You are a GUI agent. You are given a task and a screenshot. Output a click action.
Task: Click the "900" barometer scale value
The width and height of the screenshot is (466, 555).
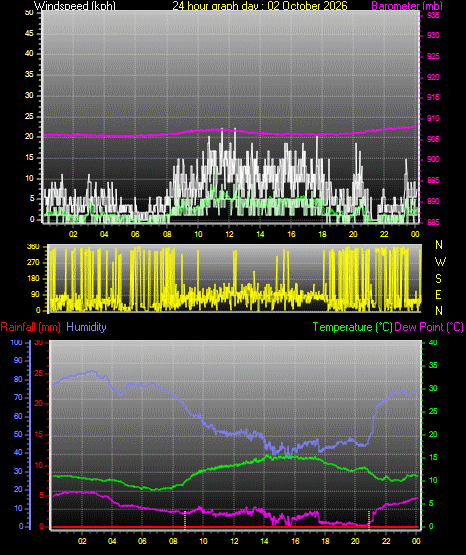[x=433, y=159]
